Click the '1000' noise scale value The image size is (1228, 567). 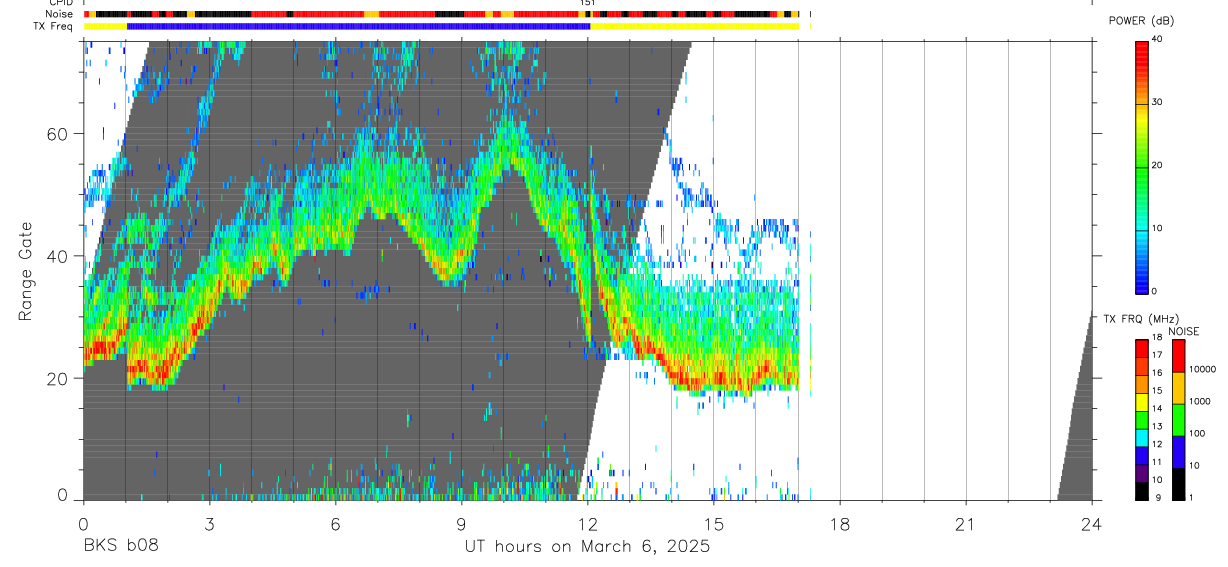click(1201, 401)
